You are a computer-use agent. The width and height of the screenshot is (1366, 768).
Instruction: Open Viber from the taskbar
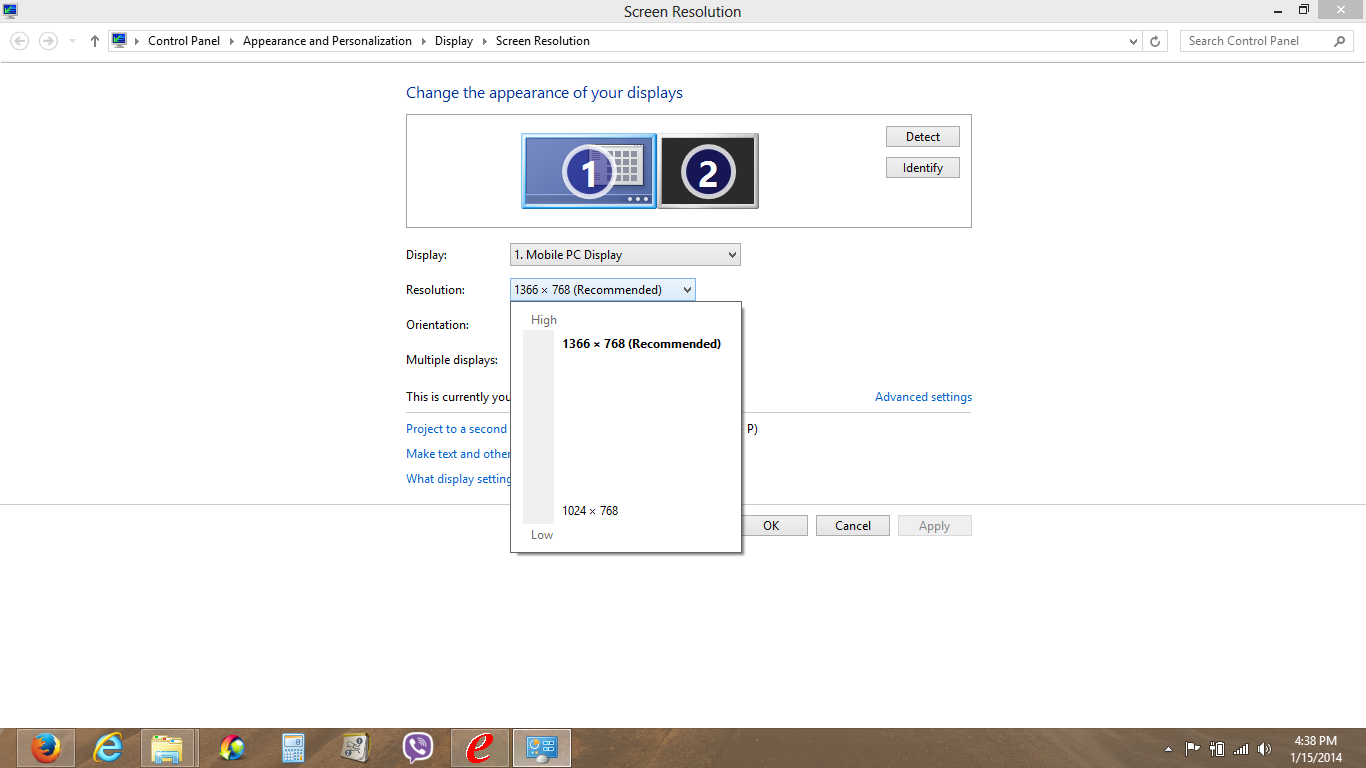click(417, 748)
